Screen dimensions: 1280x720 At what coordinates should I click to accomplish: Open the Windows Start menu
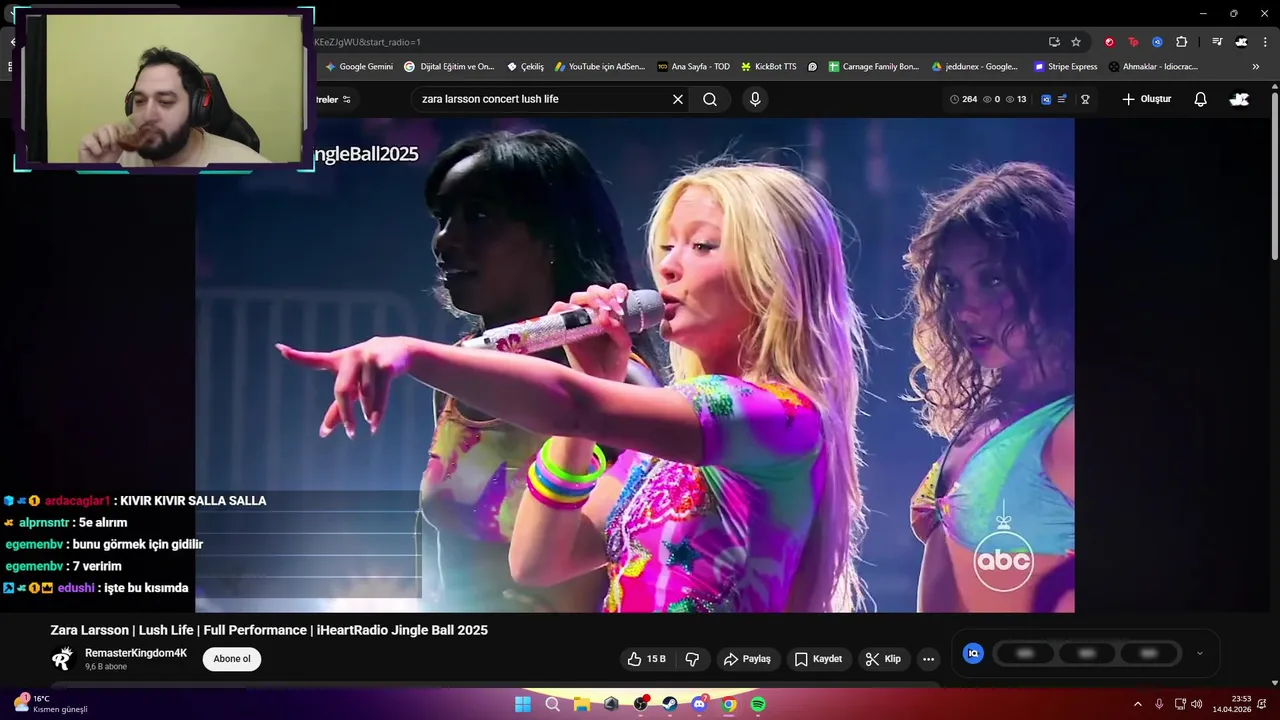click(x=523, y=704)
